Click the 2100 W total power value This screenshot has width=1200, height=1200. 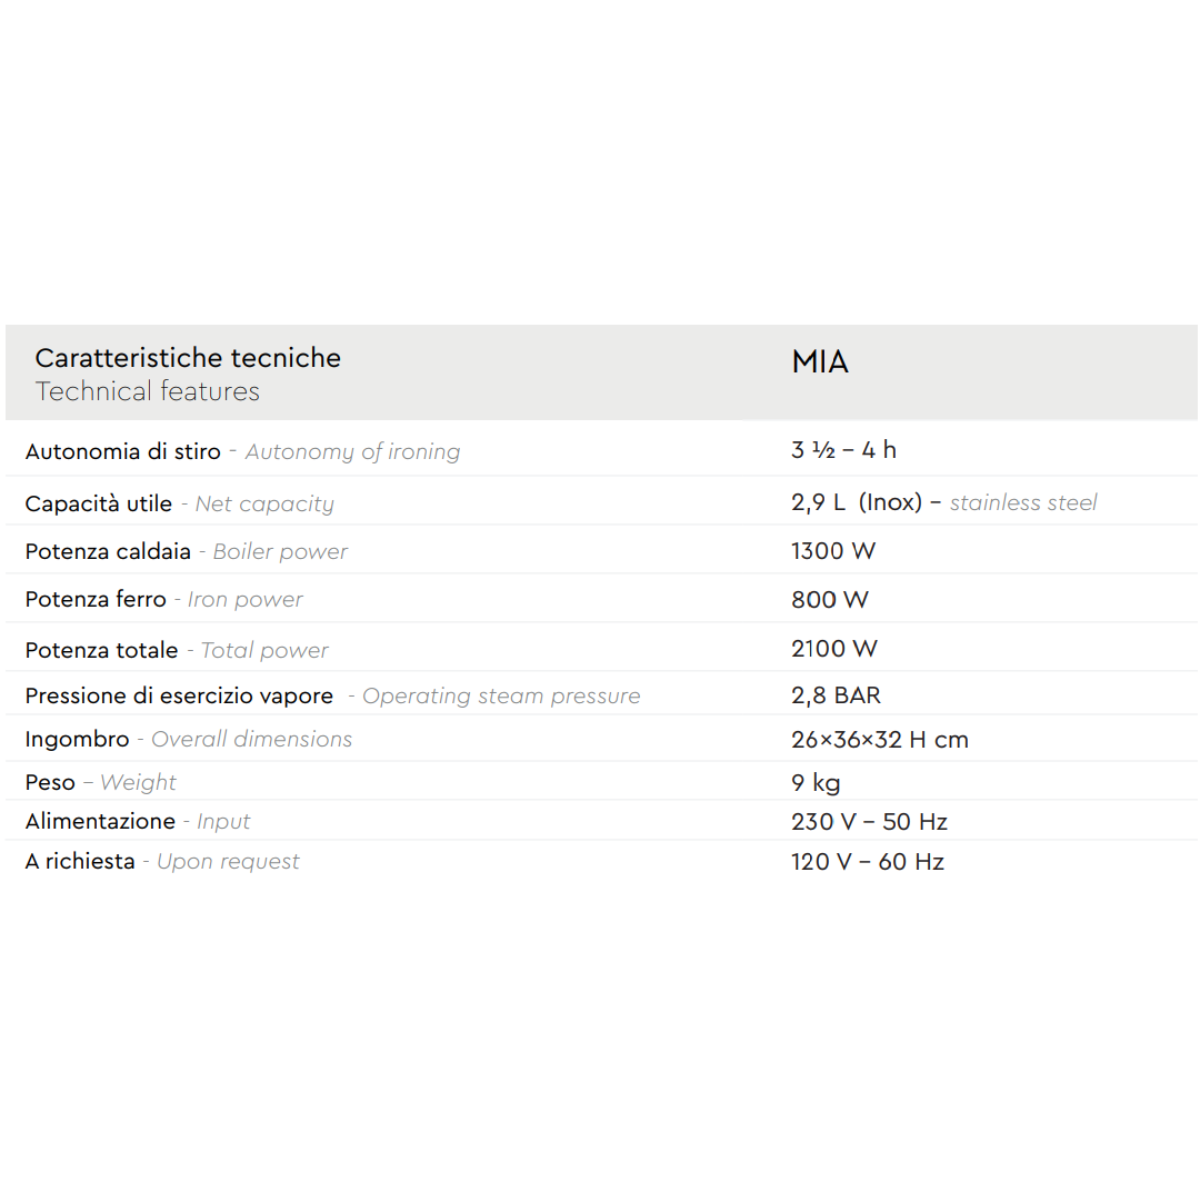(x=834, y=649)
